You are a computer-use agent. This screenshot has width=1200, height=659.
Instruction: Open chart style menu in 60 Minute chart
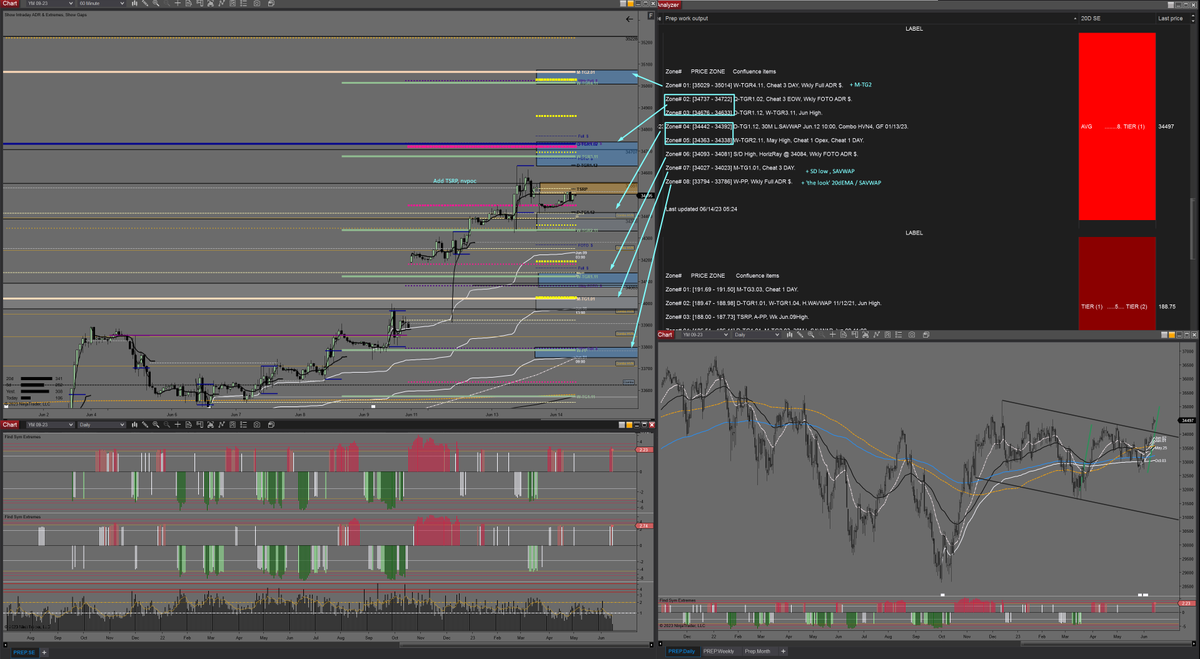[x=135, y=5]
